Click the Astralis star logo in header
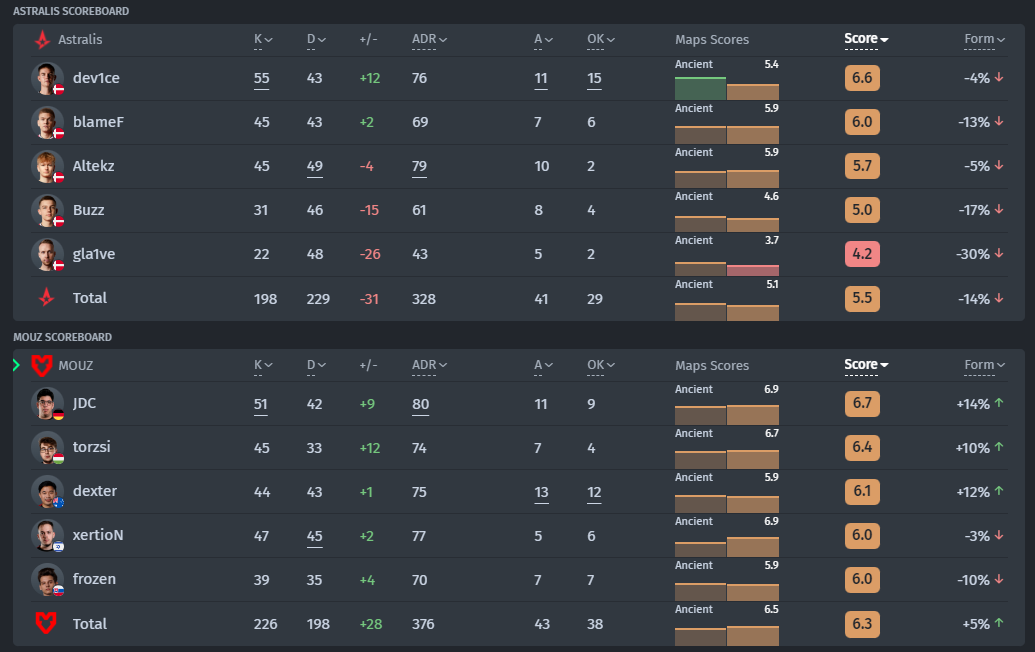The width and height of the screenshot is (1035, 652). [42, 40]
